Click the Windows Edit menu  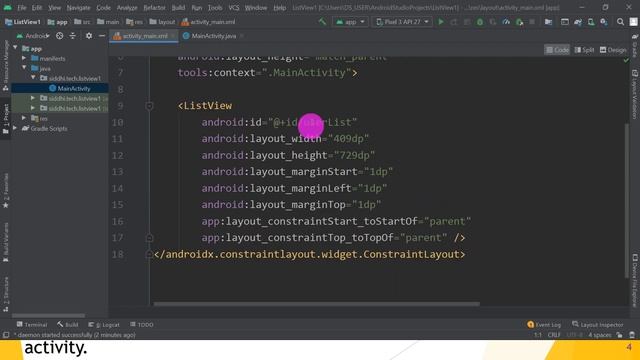click(x=37, y=8)
